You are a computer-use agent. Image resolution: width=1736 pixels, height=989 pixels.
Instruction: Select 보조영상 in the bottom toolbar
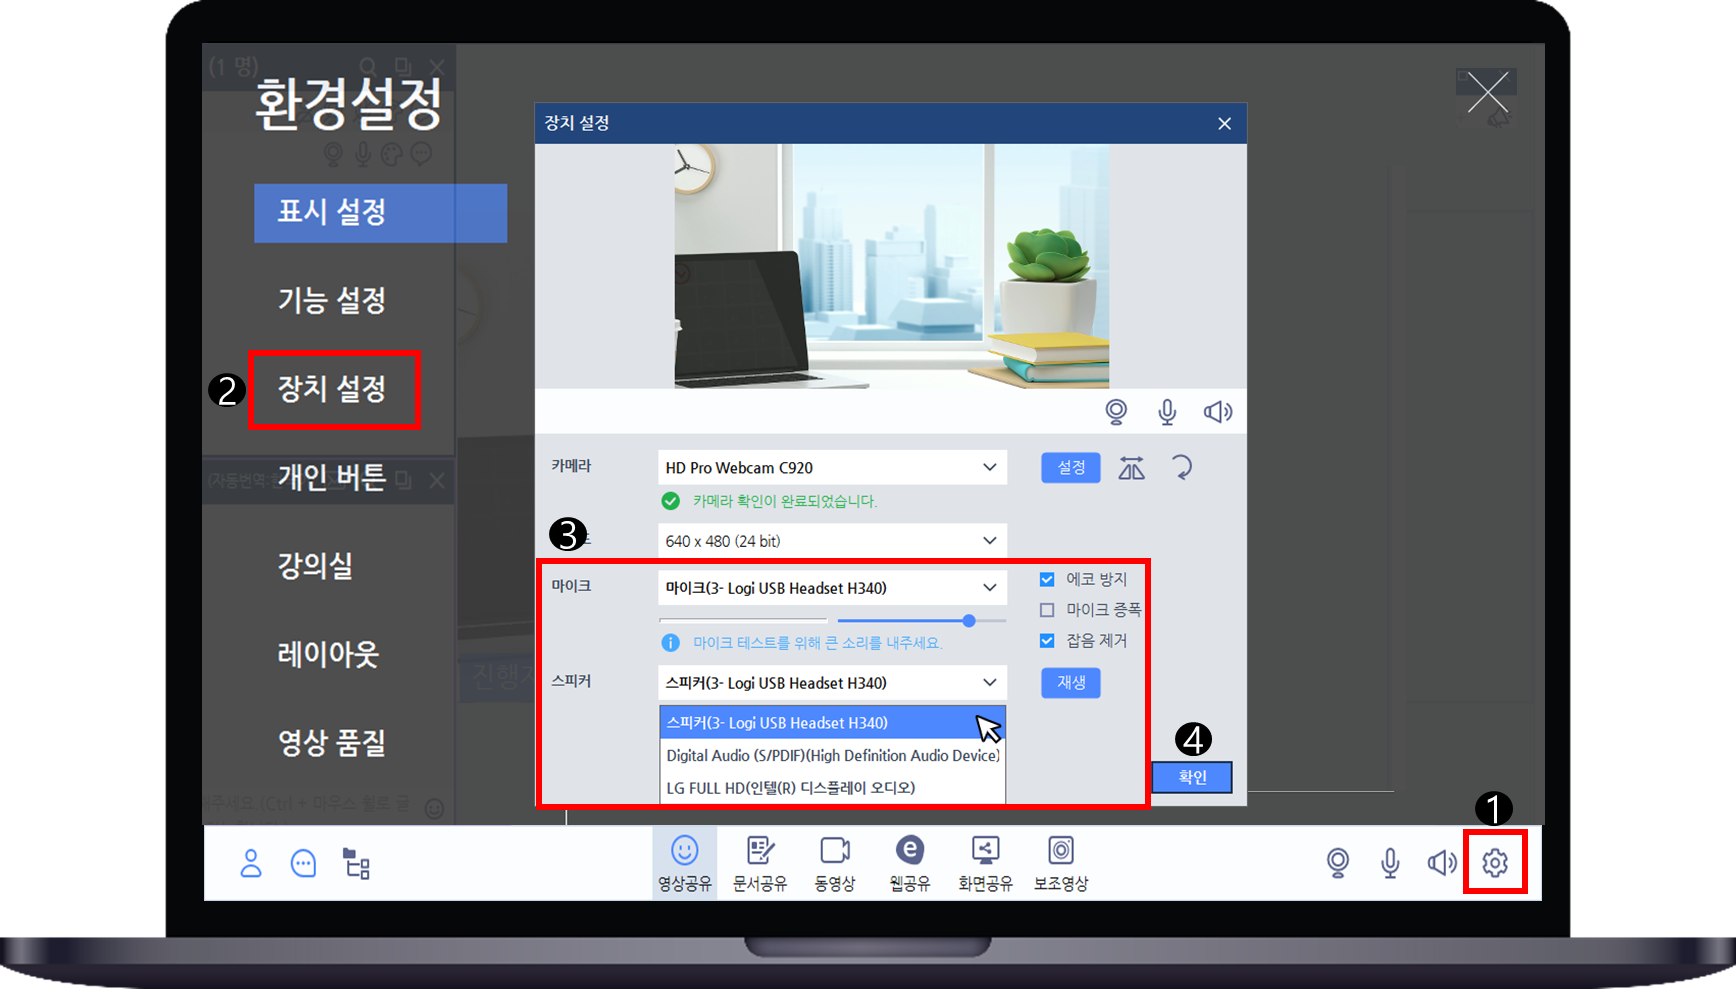tap(1061, 863)
